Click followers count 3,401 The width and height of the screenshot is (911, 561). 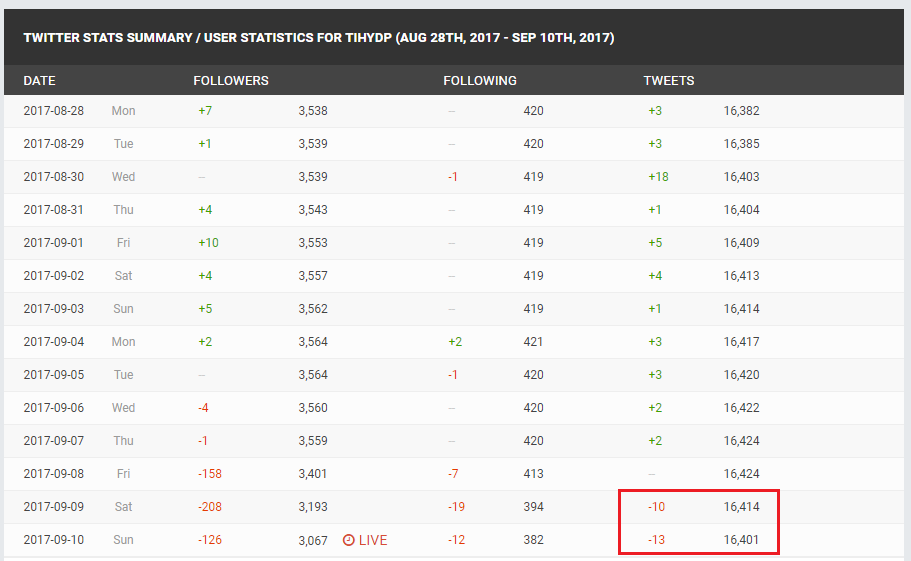313,474
